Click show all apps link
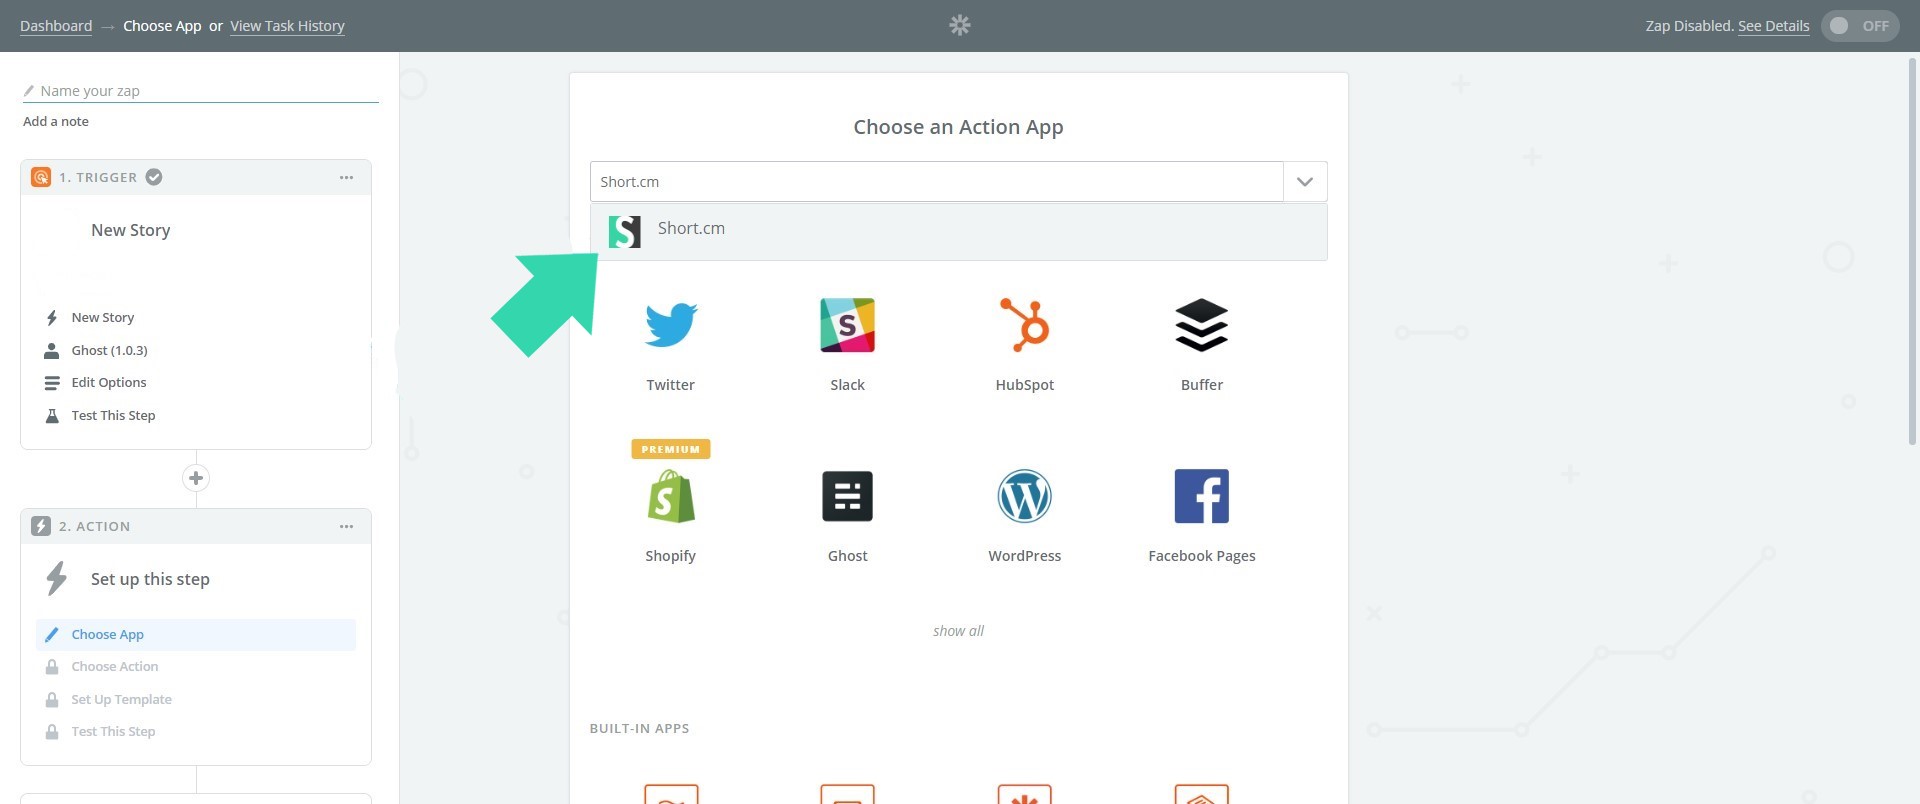This screenshot has height=804, width=1920. tap(958, 631)
